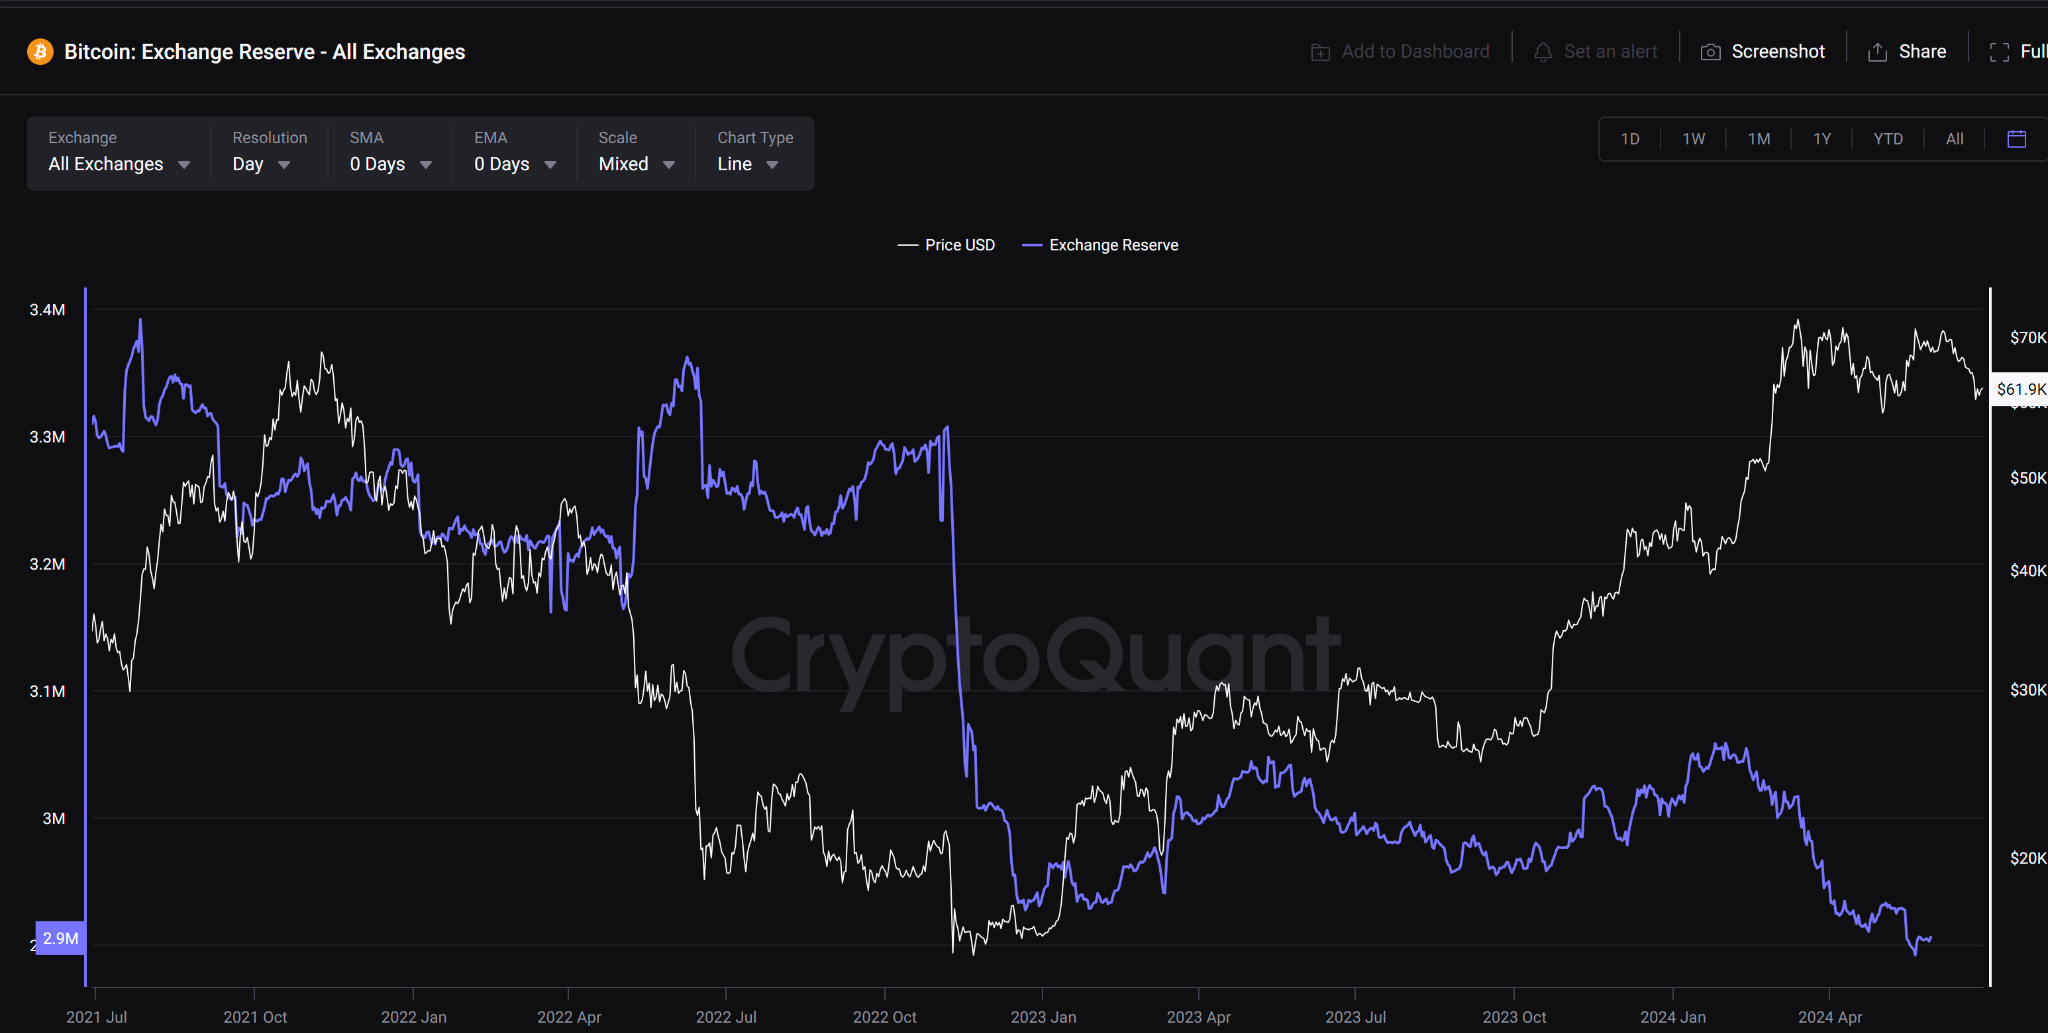The height and width of the screenshot is (1033, 2048).
Task: Click the Share upload icon
Action: 1877,52
